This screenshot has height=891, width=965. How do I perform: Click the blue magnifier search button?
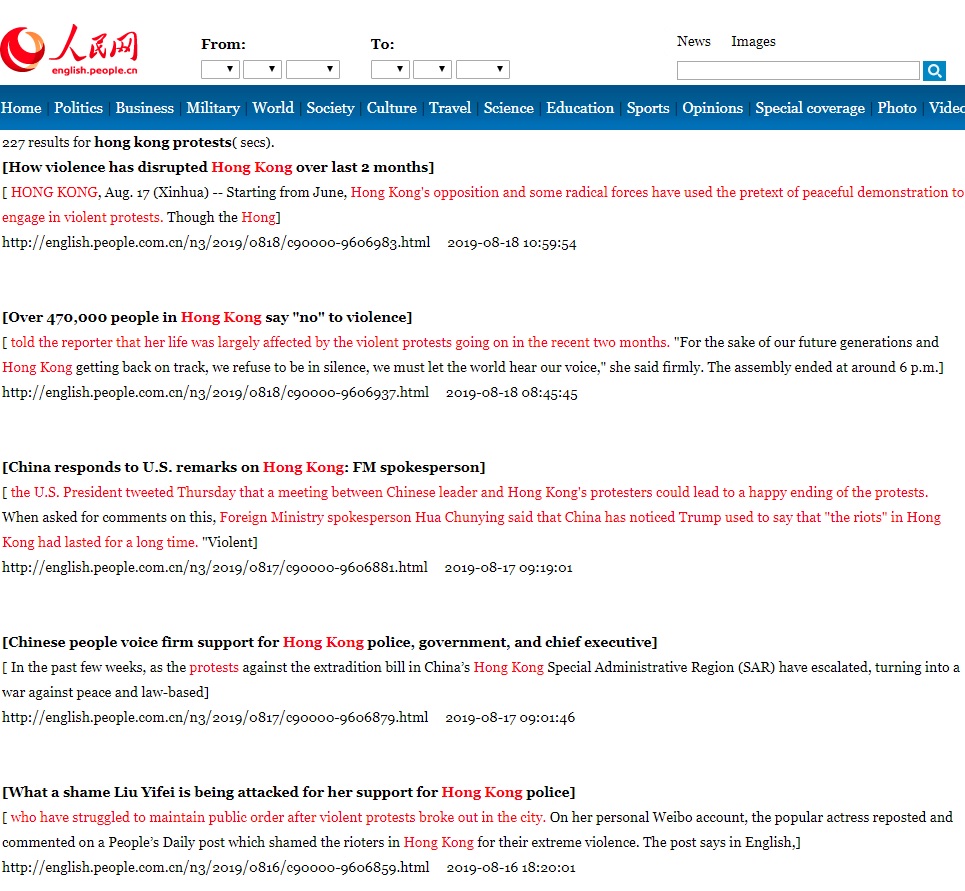click(934, 71)
